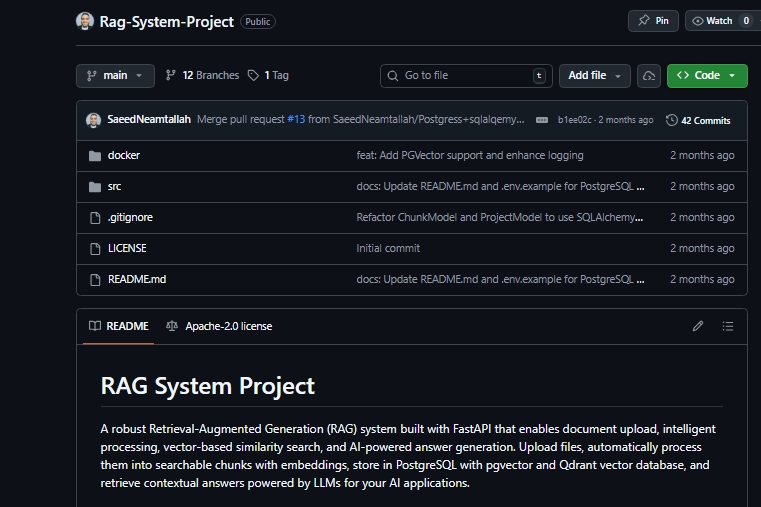Image resolution: width=761 pixels, height=507 pixels.
Task: View the 12 Branches link
Action: coord(202,75)
